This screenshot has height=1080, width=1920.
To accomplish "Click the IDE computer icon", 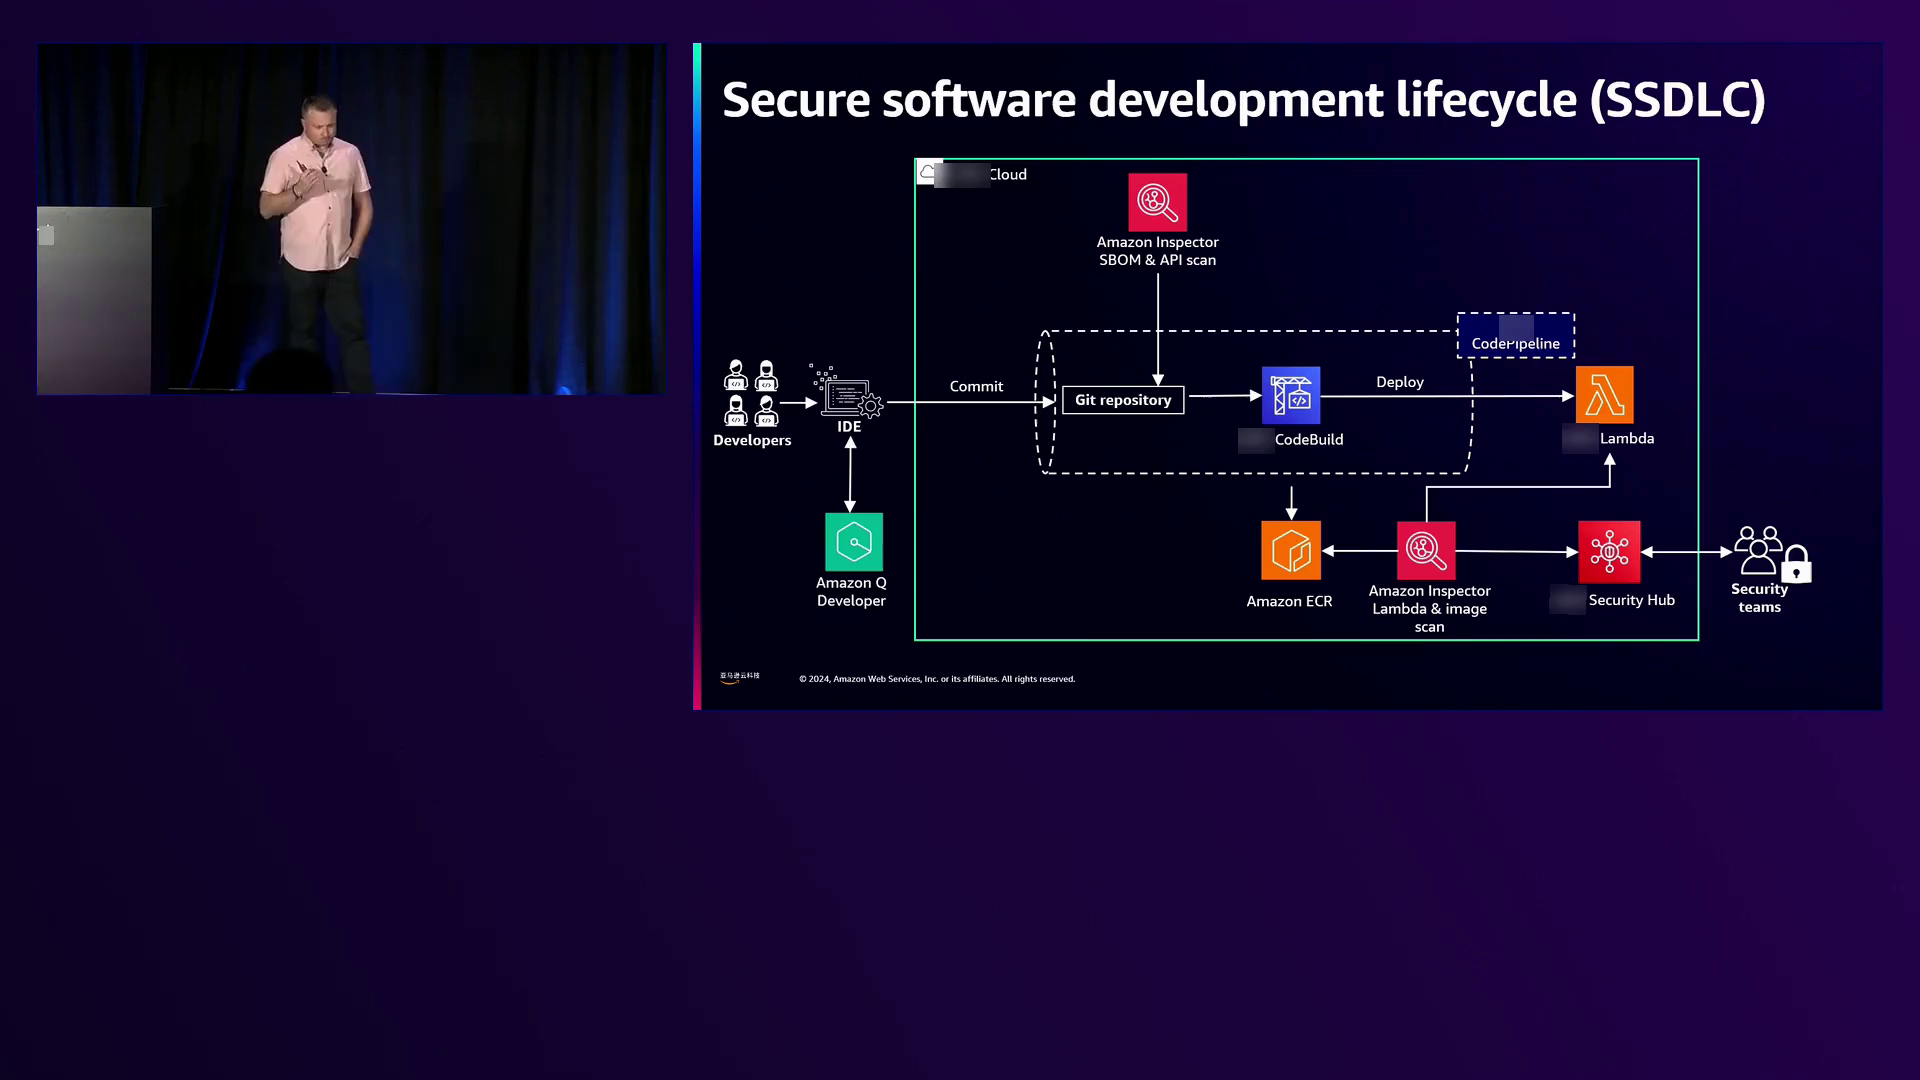I will coord(848,392).
